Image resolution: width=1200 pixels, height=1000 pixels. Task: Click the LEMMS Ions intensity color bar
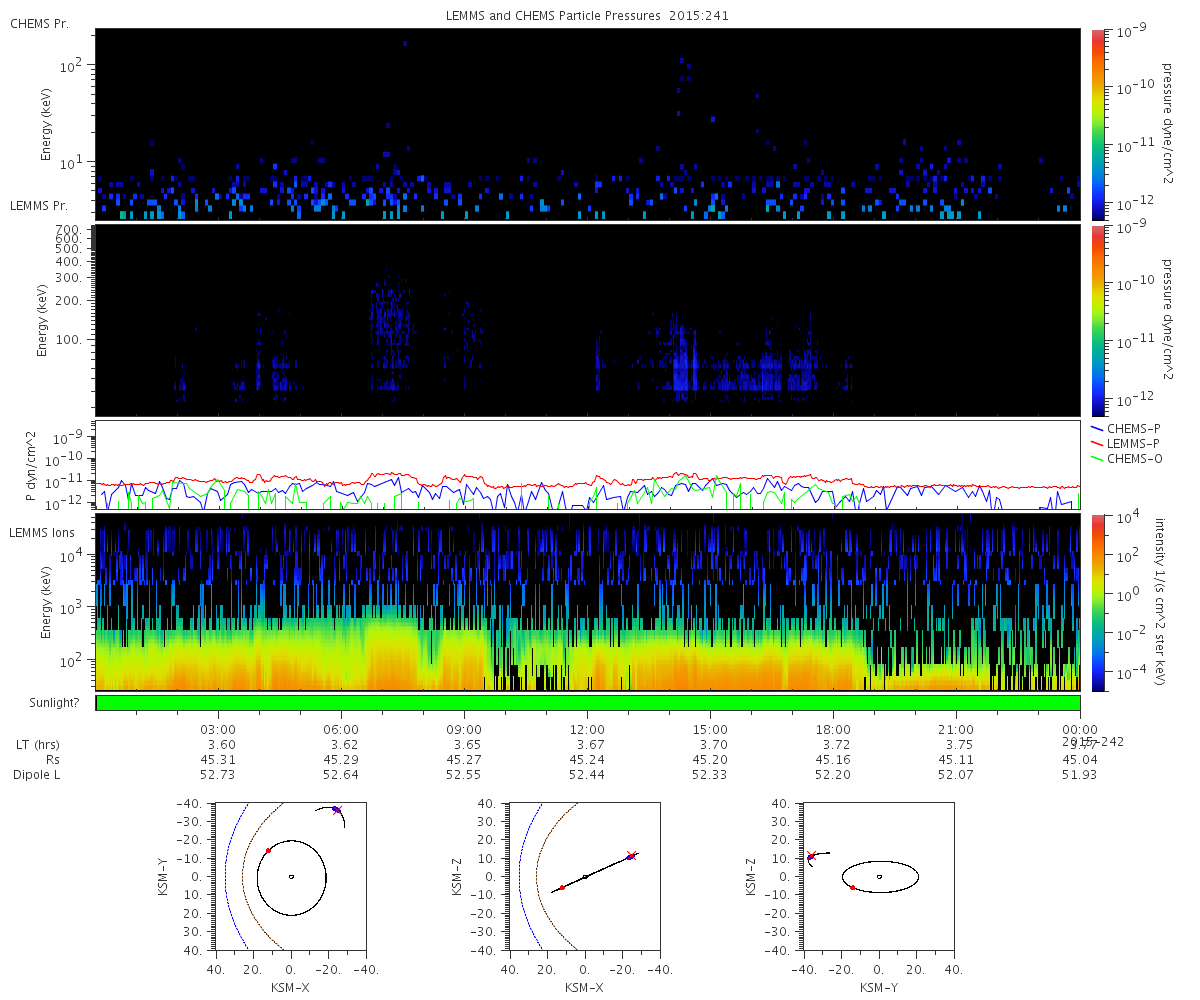point(1097,602)
